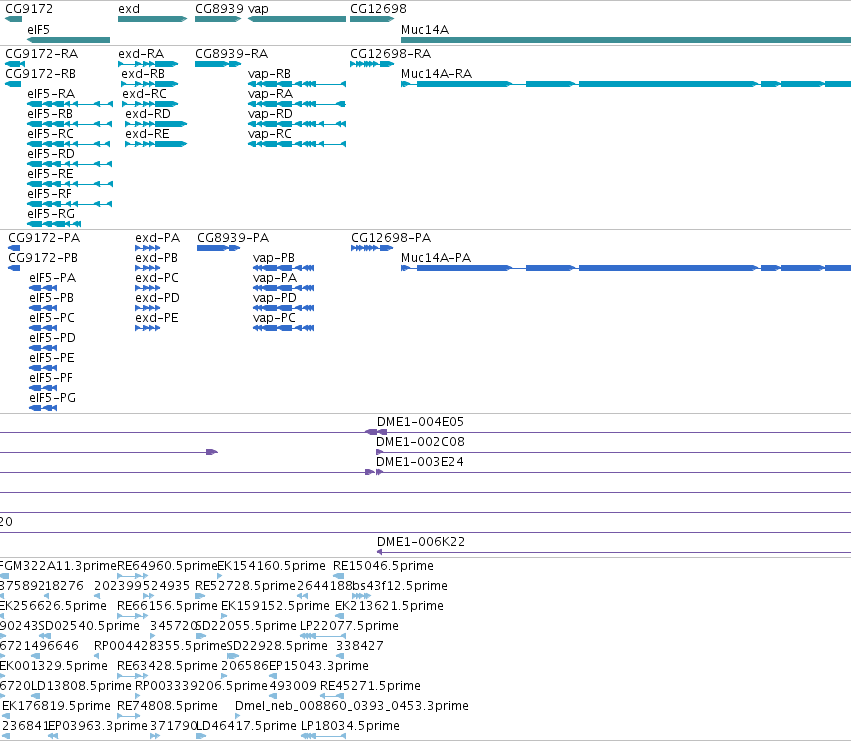Screen dimensions: 851x741
Task: Select transcript Muc14A-RA
Action: pos(626,84)
